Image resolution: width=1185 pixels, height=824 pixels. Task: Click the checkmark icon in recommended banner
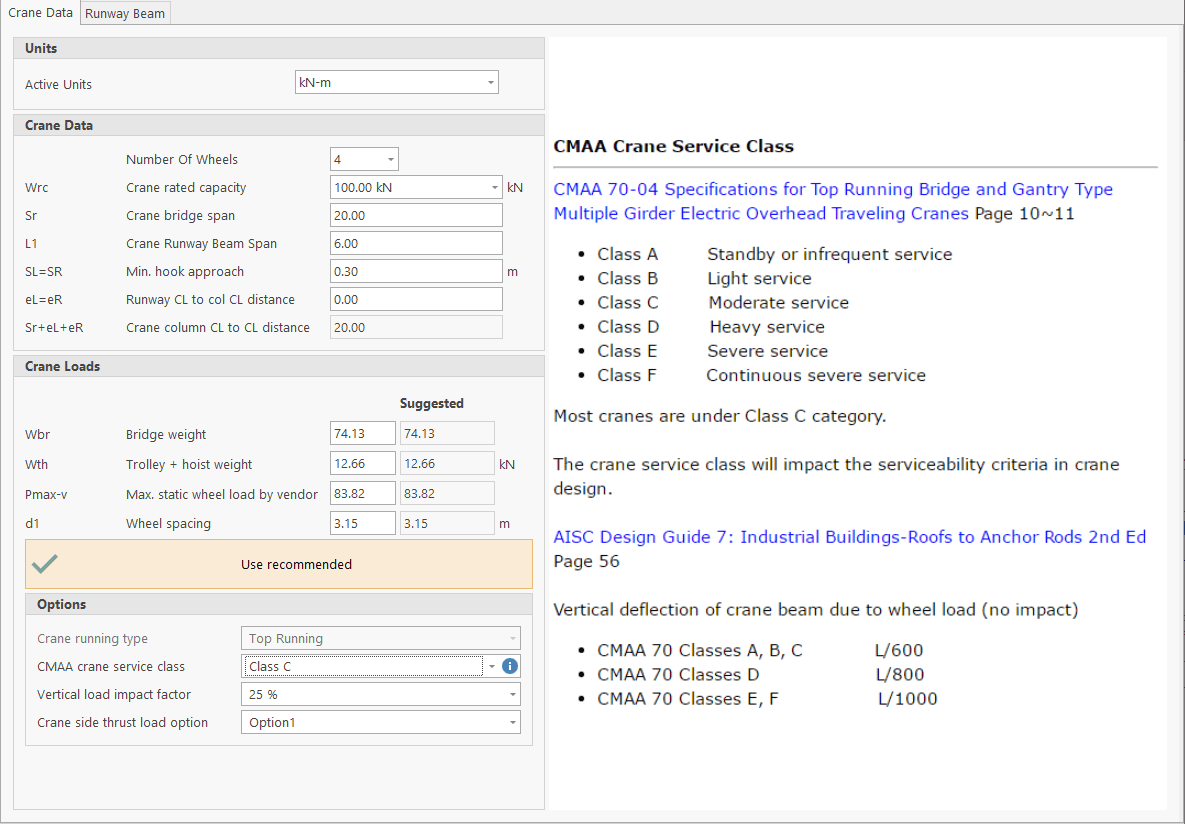[44, 564]
